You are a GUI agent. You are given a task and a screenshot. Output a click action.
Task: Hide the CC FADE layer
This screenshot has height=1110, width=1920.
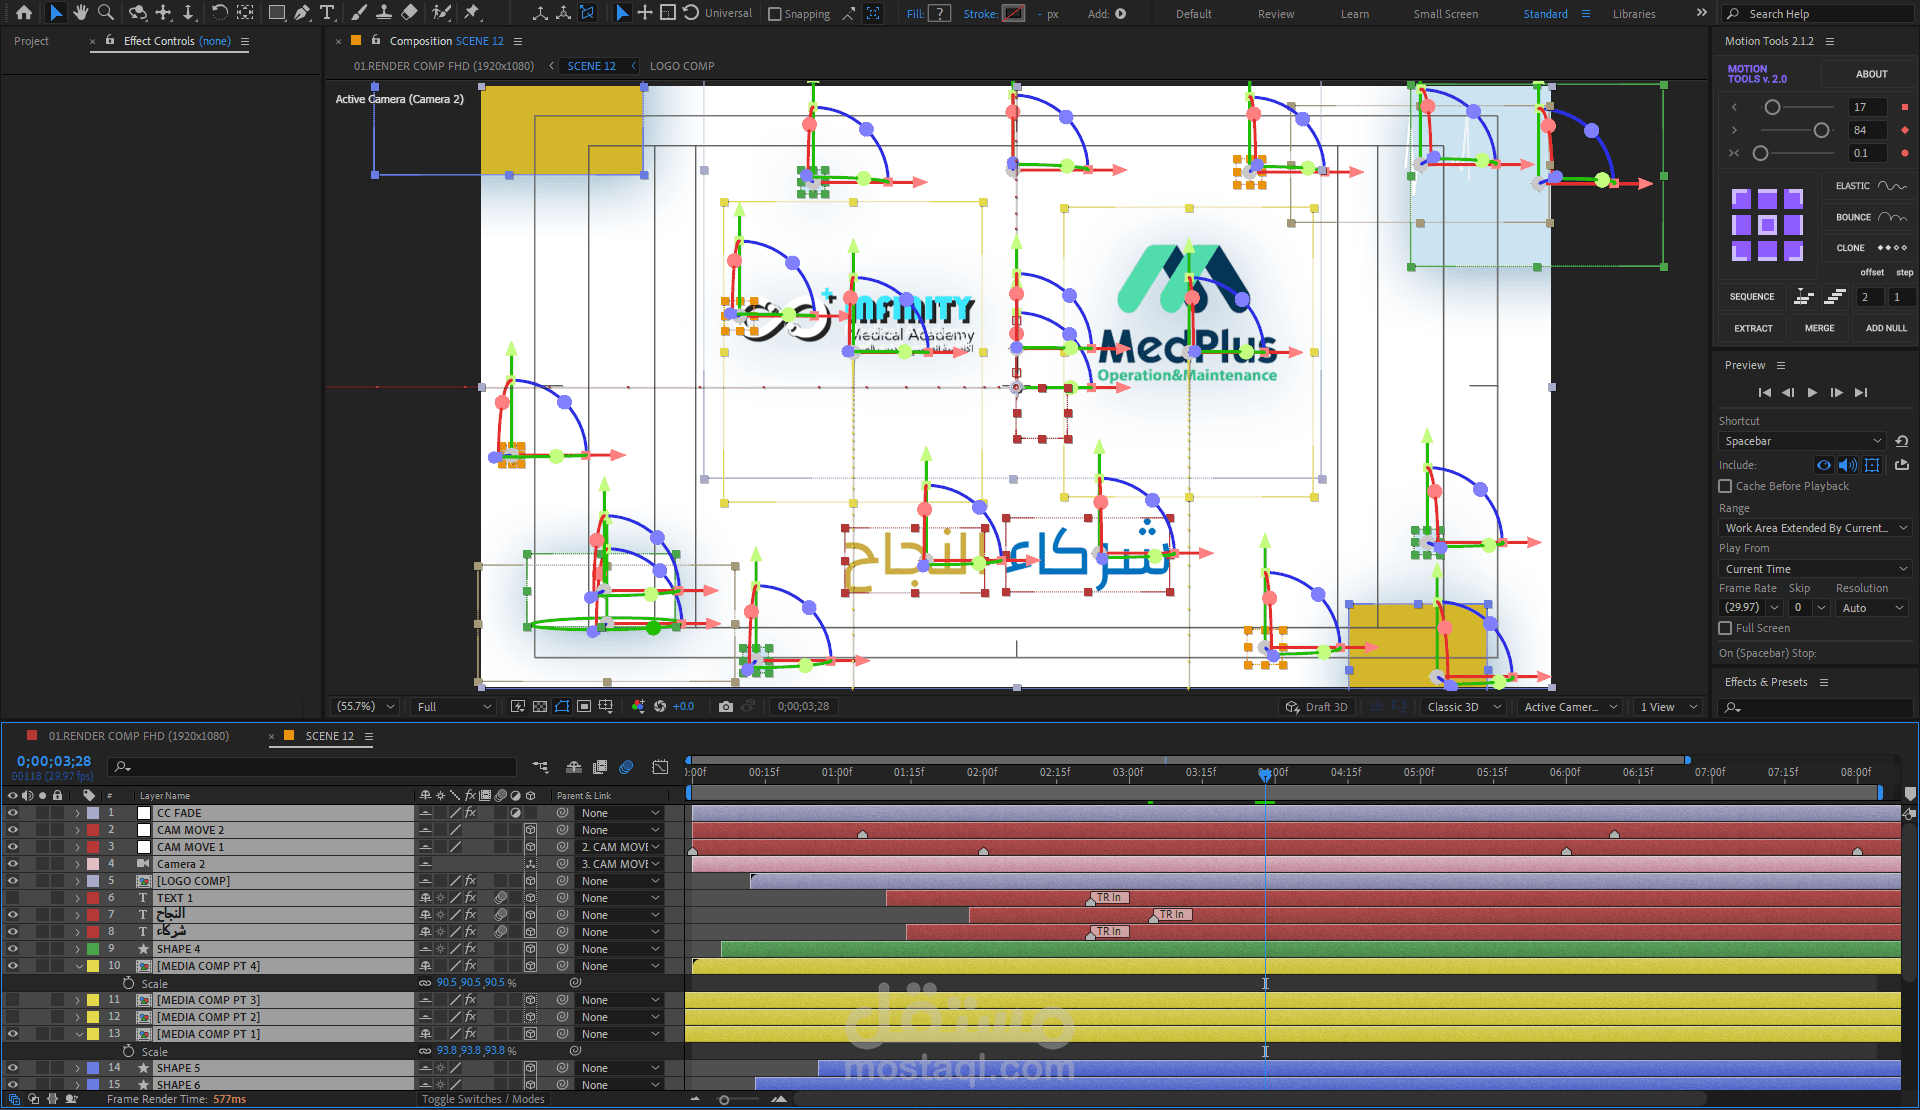pyautogui.click(x=12, y=813)
